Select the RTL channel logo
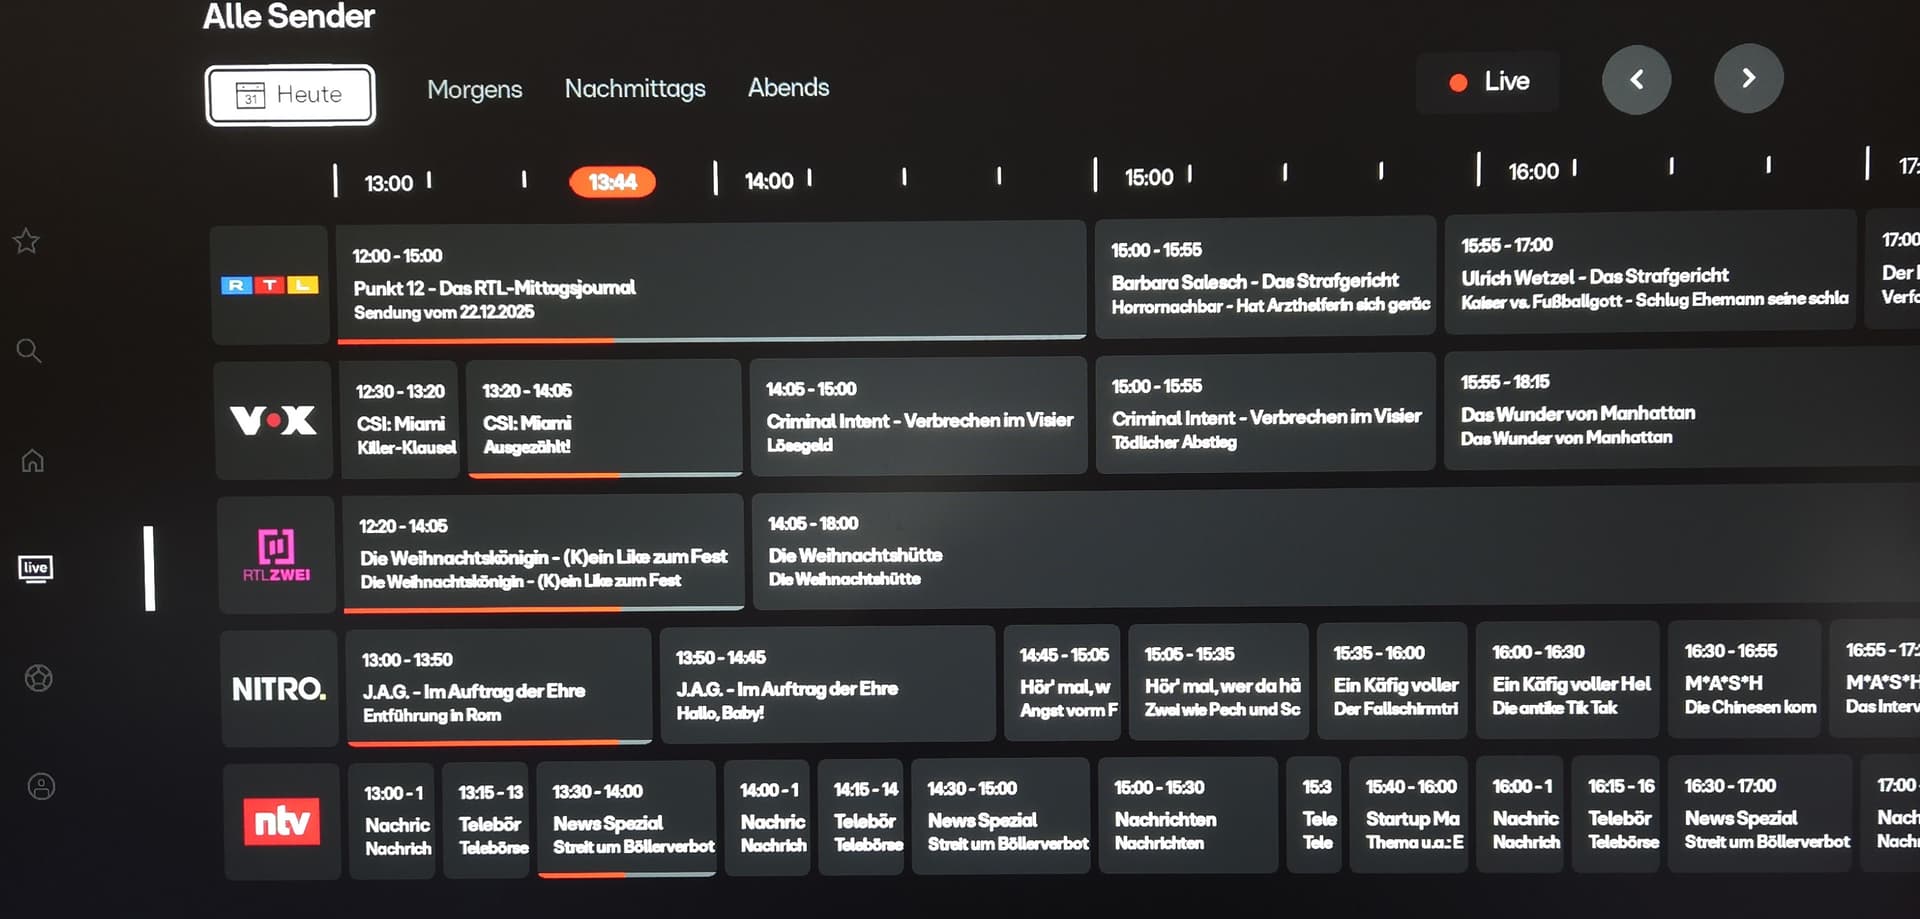 pos(270,285)
